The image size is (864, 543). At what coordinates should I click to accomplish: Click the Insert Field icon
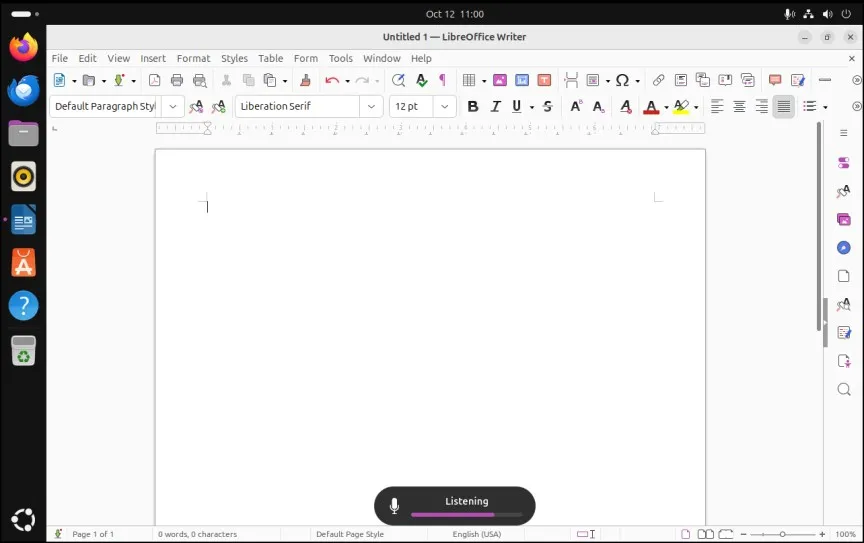tap(593, 80)
